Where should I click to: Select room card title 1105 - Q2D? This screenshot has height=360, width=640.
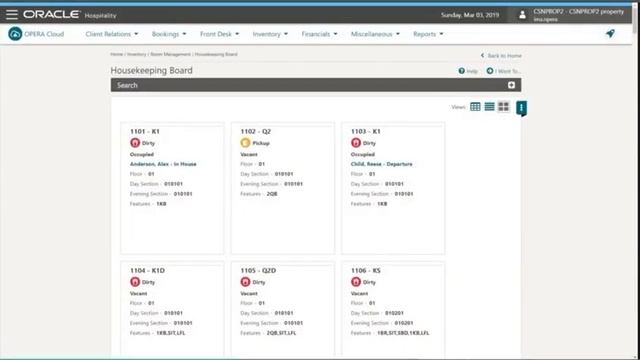pyautogui.click(x=258, y=271)
